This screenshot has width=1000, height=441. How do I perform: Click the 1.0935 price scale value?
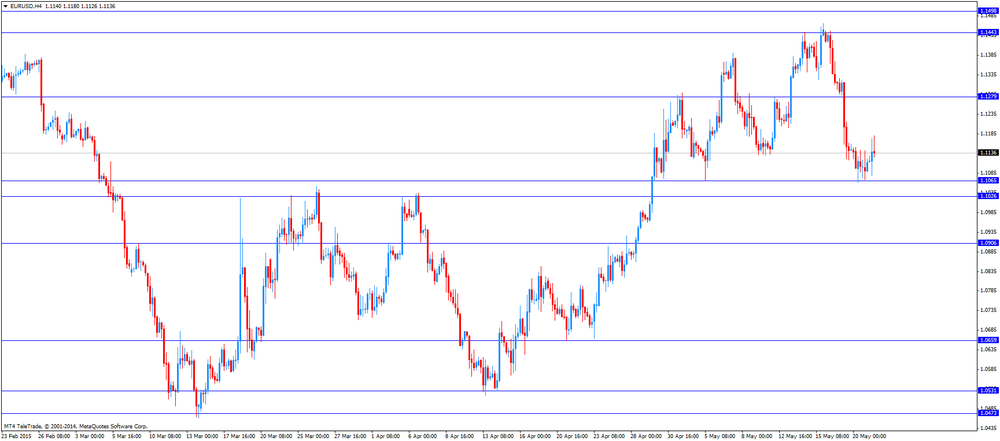click(989, 232)
